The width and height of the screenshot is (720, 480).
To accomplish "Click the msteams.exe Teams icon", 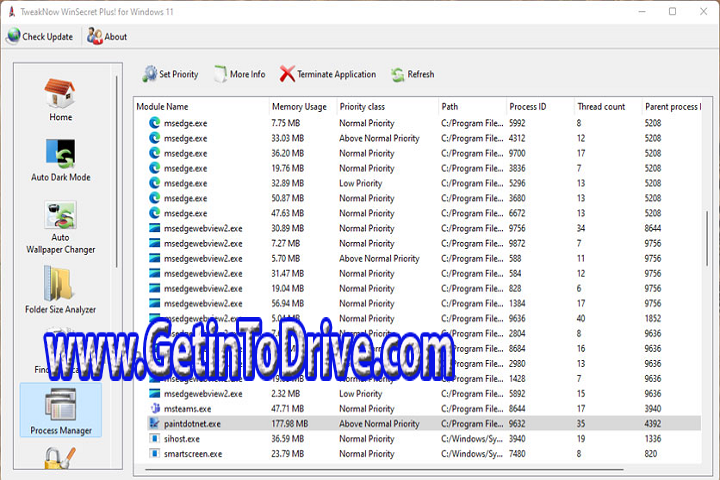I will click(155, 408).
